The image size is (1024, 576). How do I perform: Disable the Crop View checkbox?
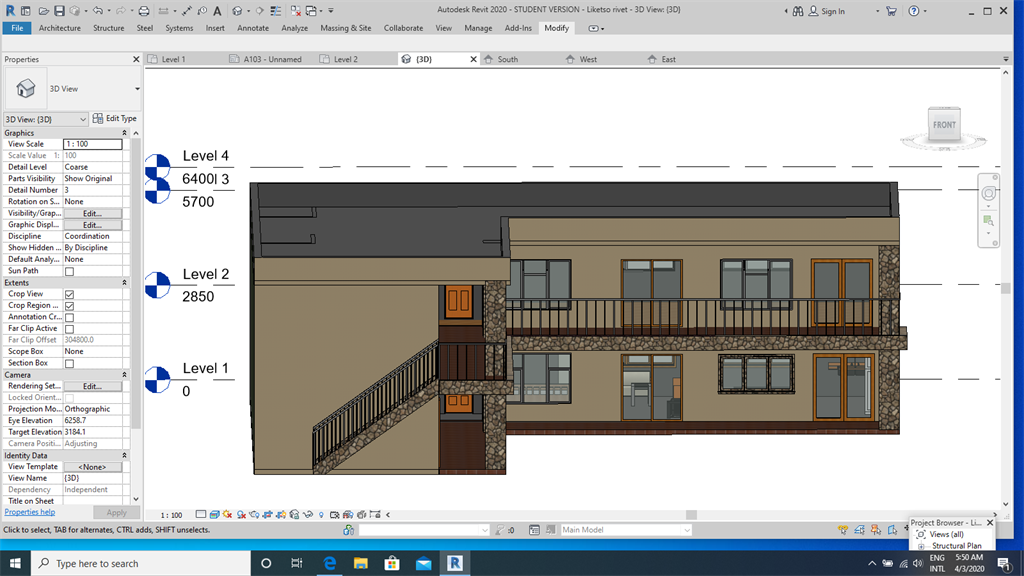click(x=69, y=294)
